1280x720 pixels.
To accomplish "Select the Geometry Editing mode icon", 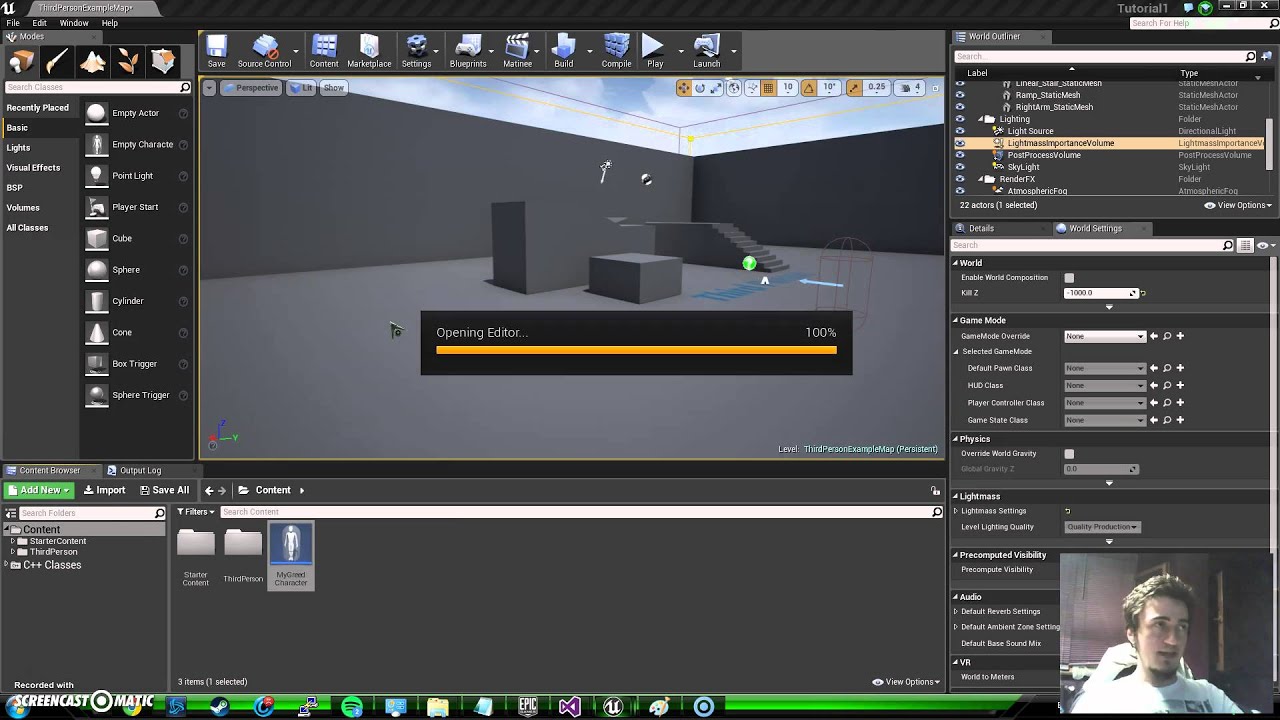I will (163, 62).
